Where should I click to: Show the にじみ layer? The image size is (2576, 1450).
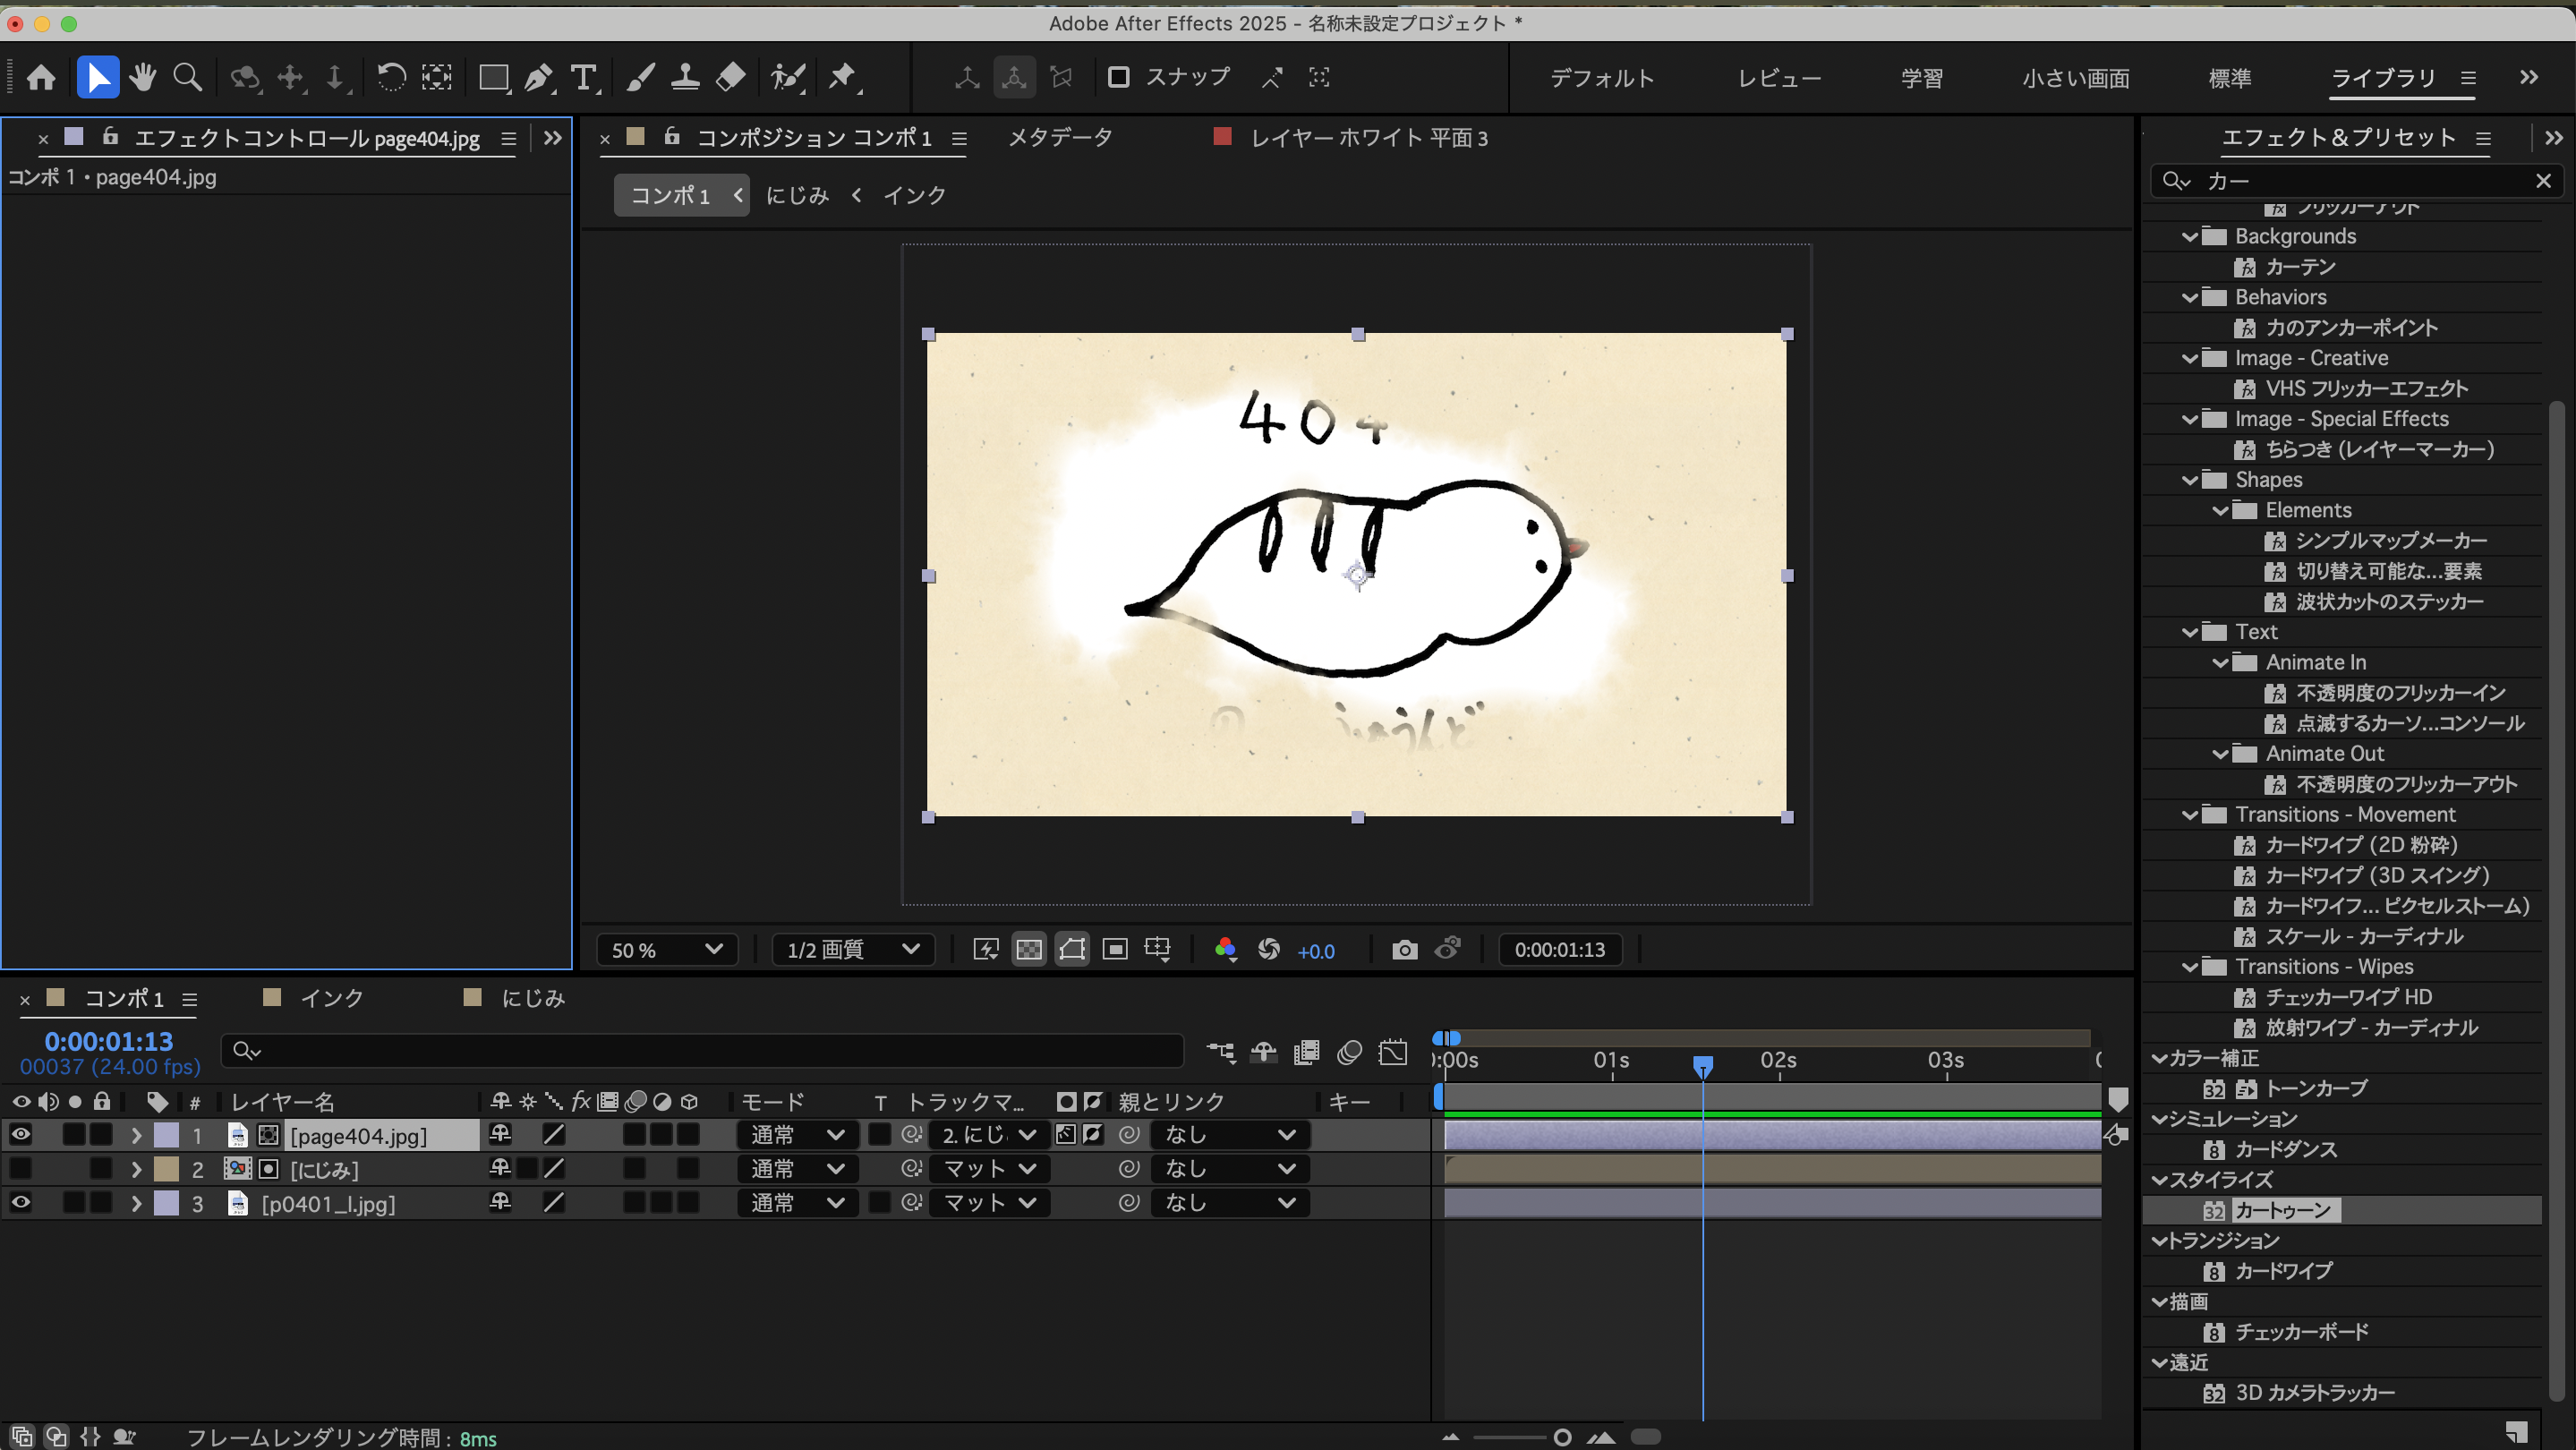tap(21, 1168)
